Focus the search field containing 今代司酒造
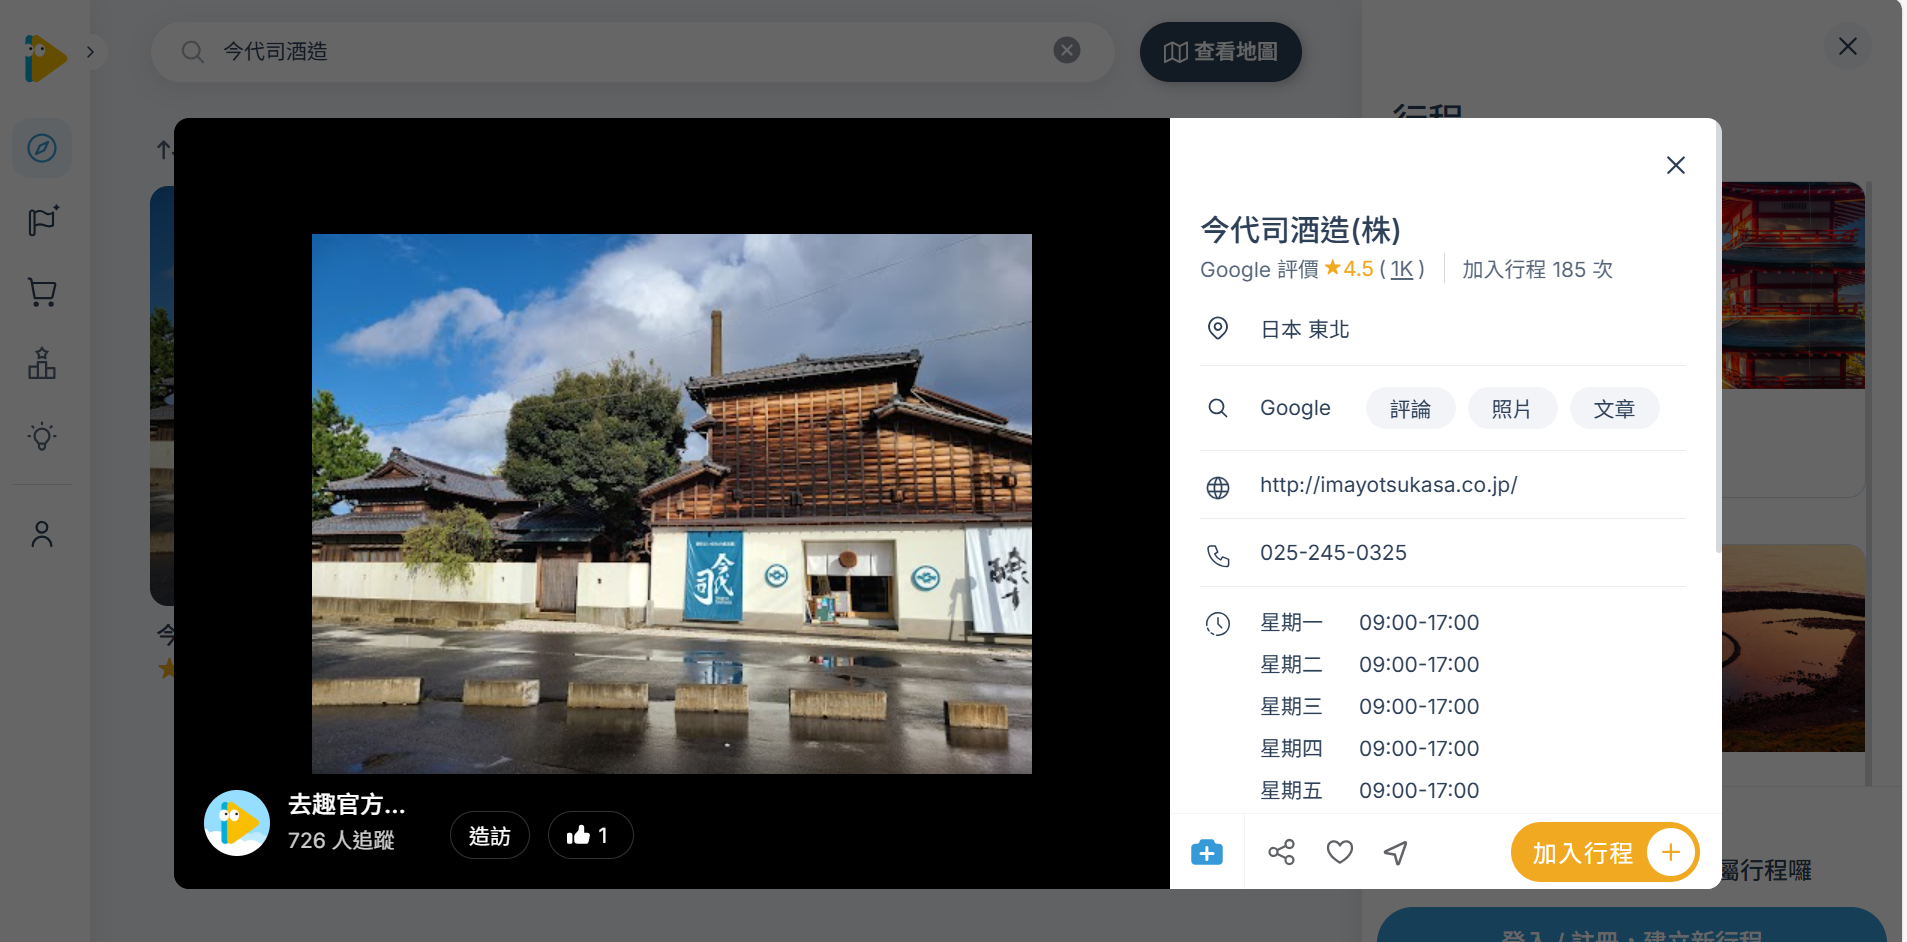1907x942 pixels. (632, 52)
